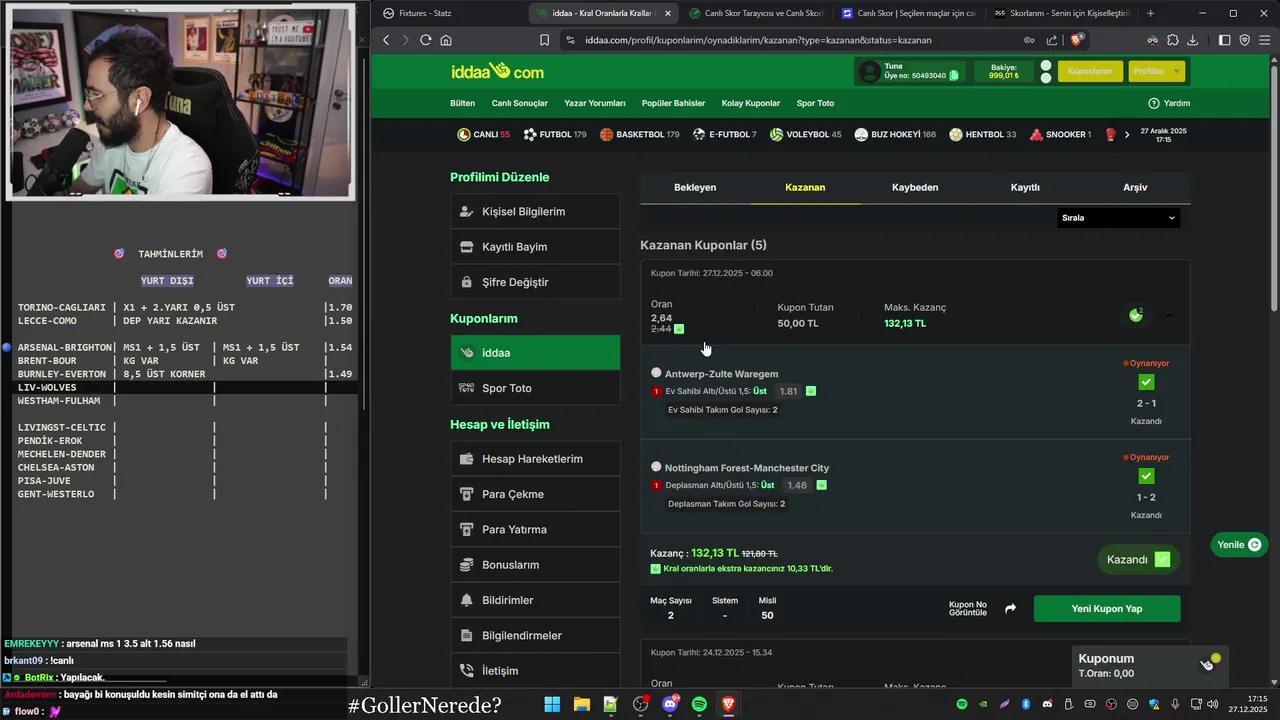This screenshot has height=720, width=1280.
Task: Click the Yeni Kupon Yap button
Action: (1107, 608)
